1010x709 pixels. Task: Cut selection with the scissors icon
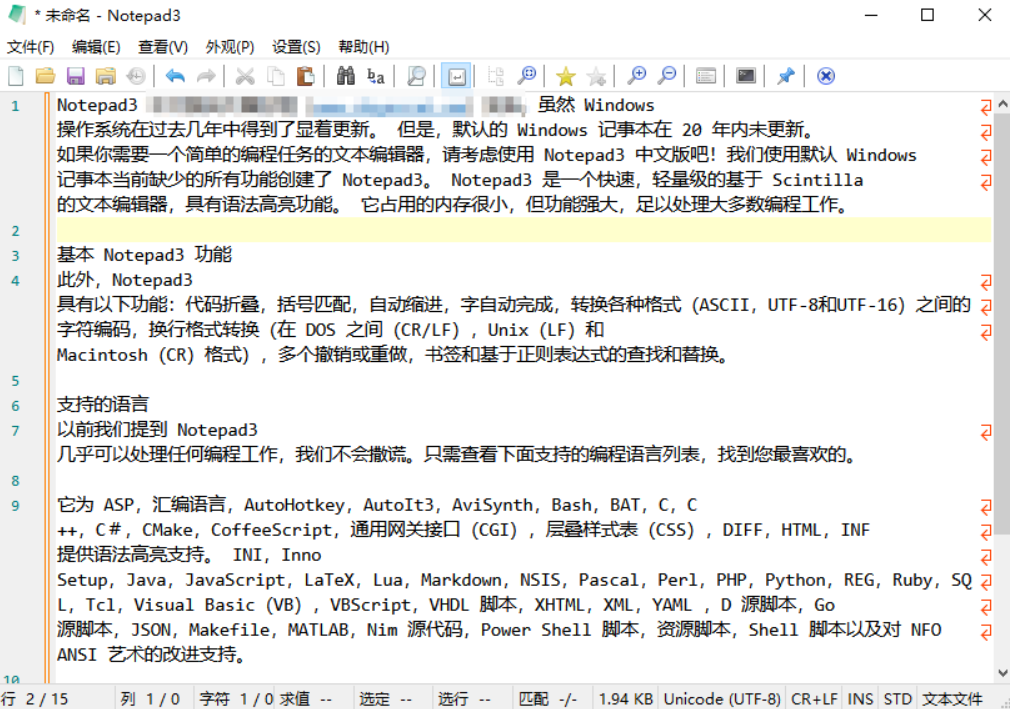245,76
